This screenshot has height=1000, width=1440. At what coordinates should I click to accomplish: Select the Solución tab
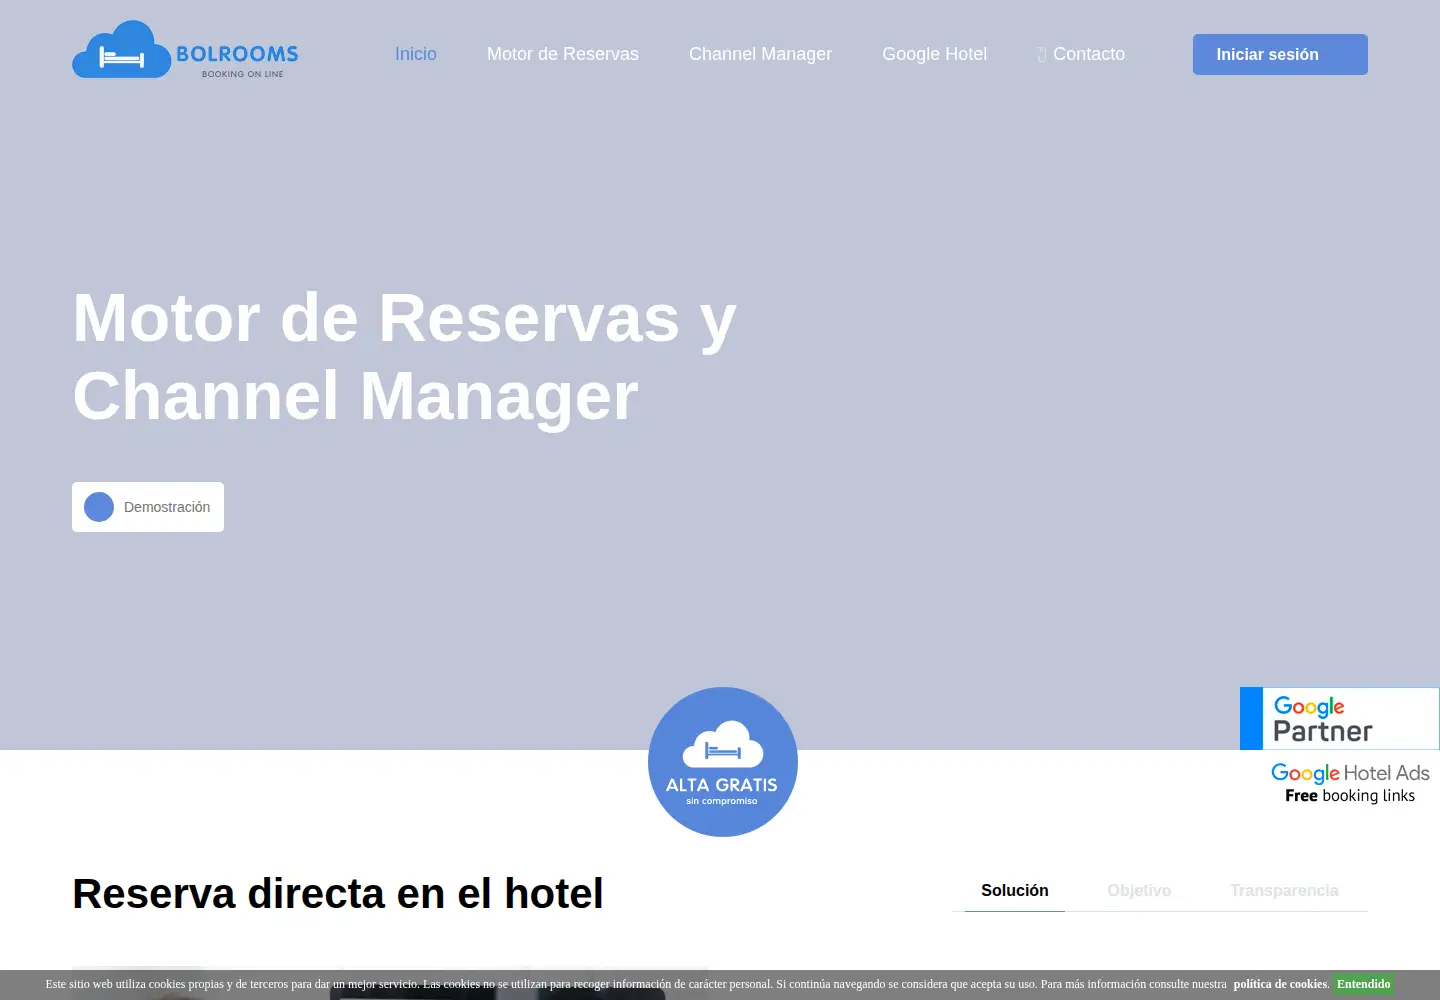[1015, 890]
